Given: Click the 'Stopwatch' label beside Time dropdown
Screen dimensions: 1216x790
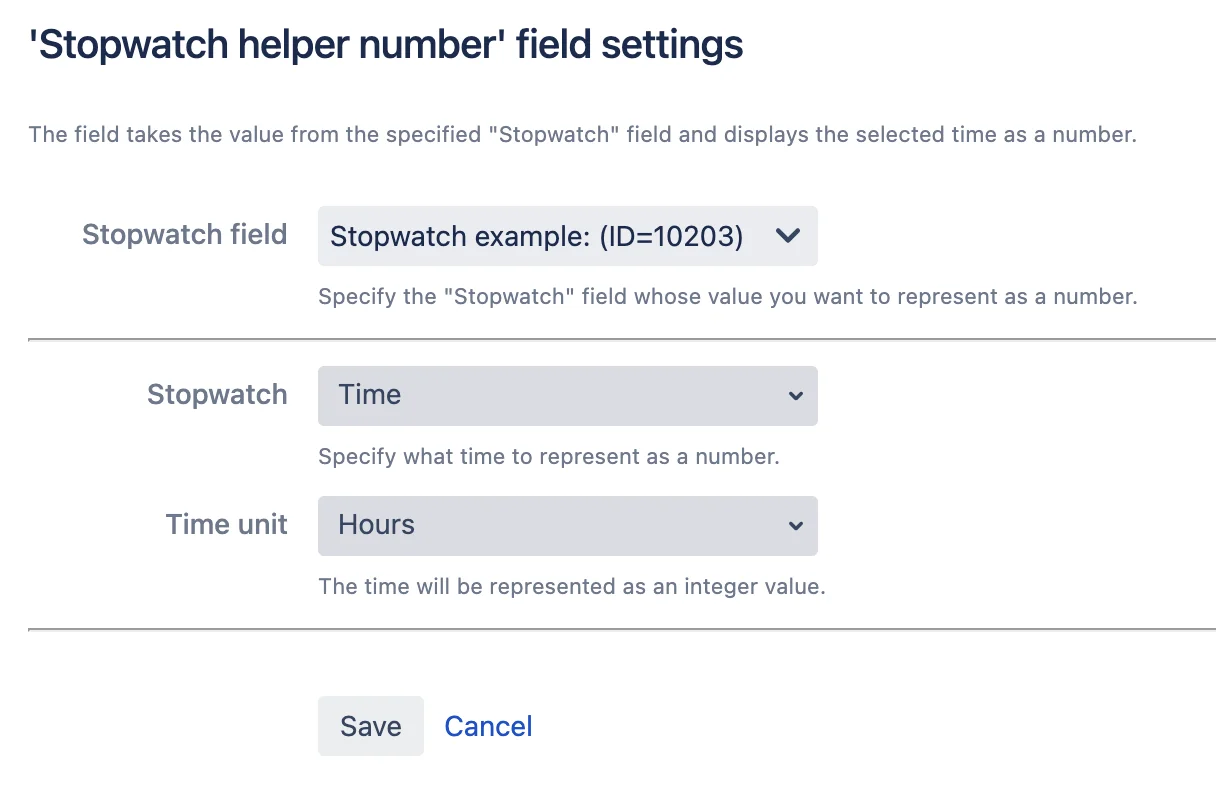Looking at the screenshot, I should (217, 395).
